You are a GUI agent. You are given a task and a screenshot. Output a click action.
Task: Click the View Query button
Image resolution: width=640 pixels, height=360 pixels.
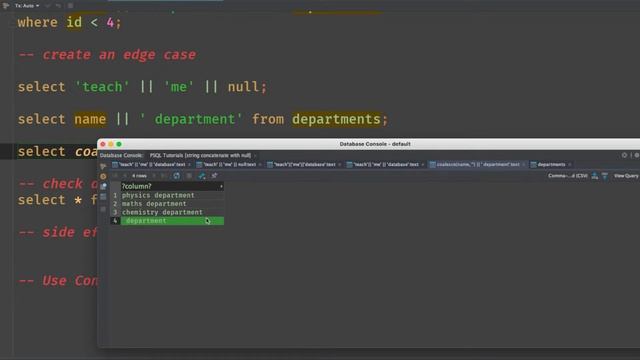(x=626, y=176)
